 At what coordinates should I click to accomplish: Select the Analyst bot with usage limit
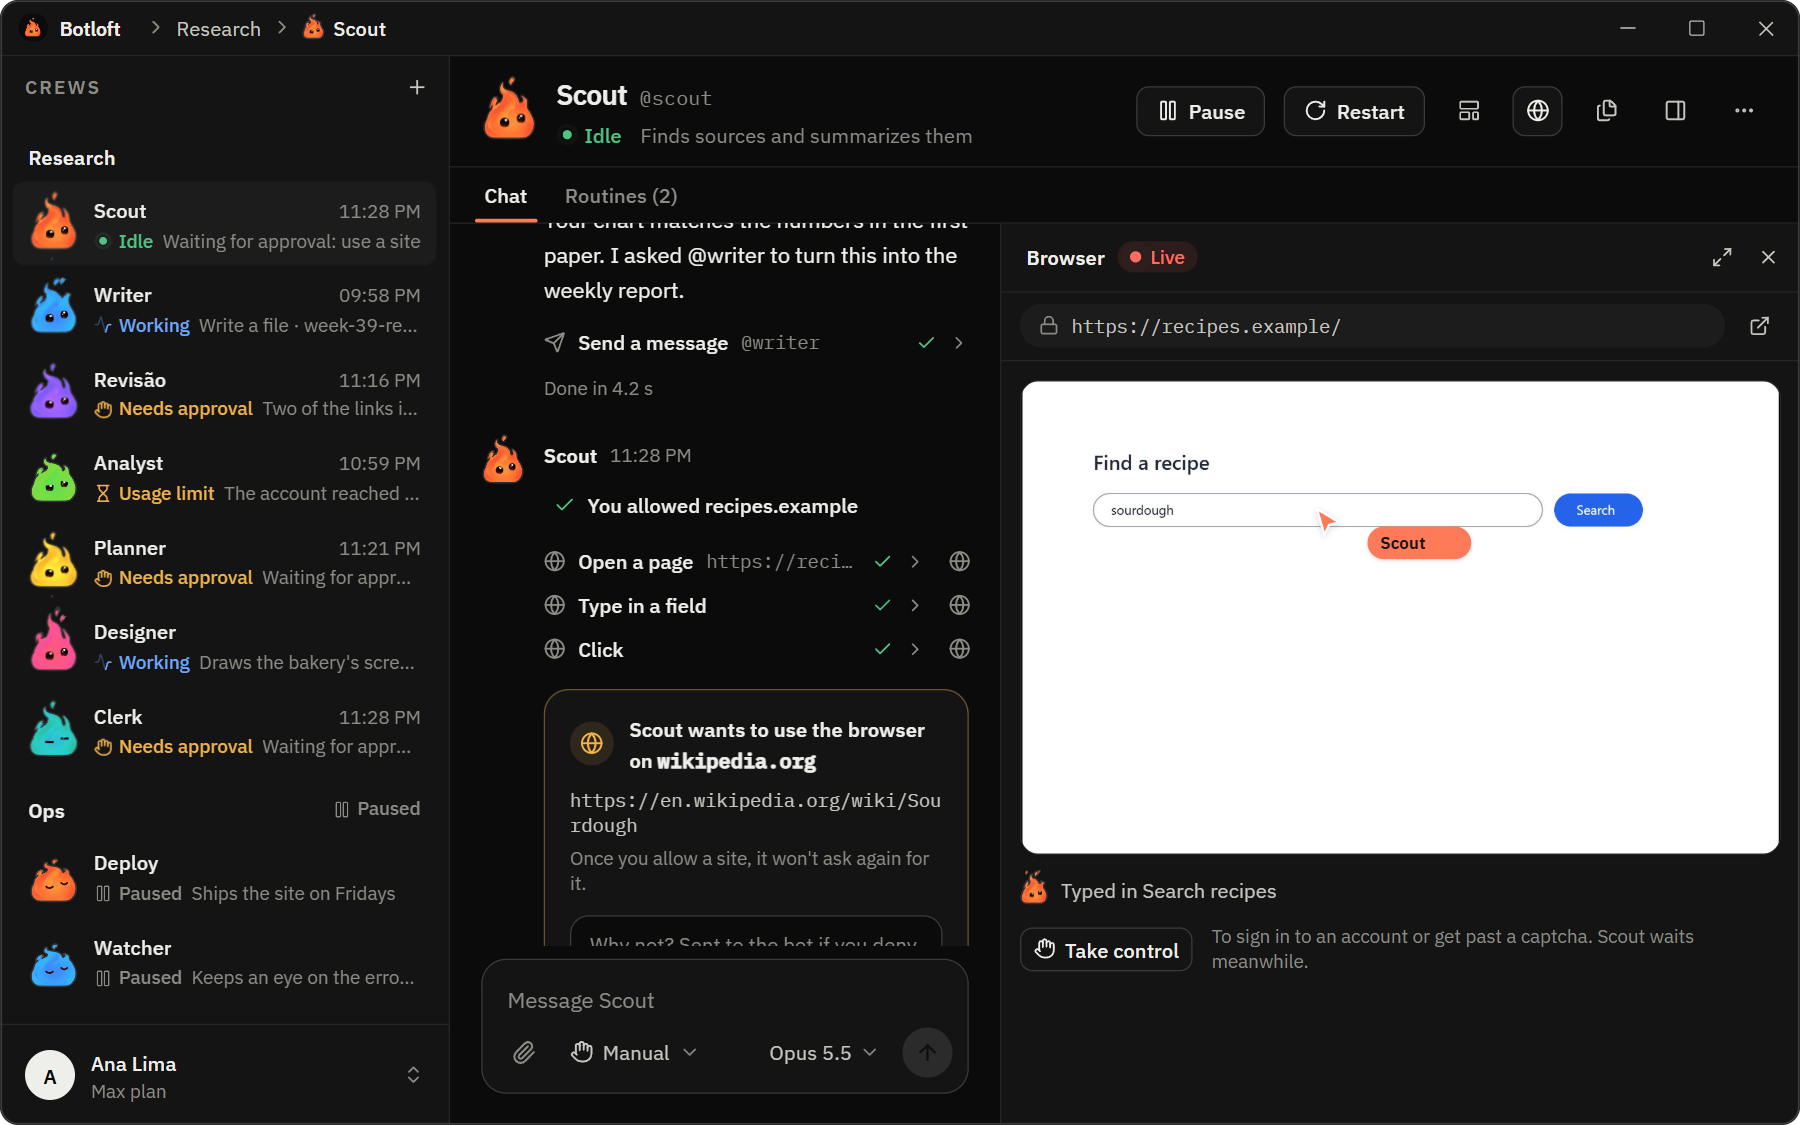click(225, 477)
